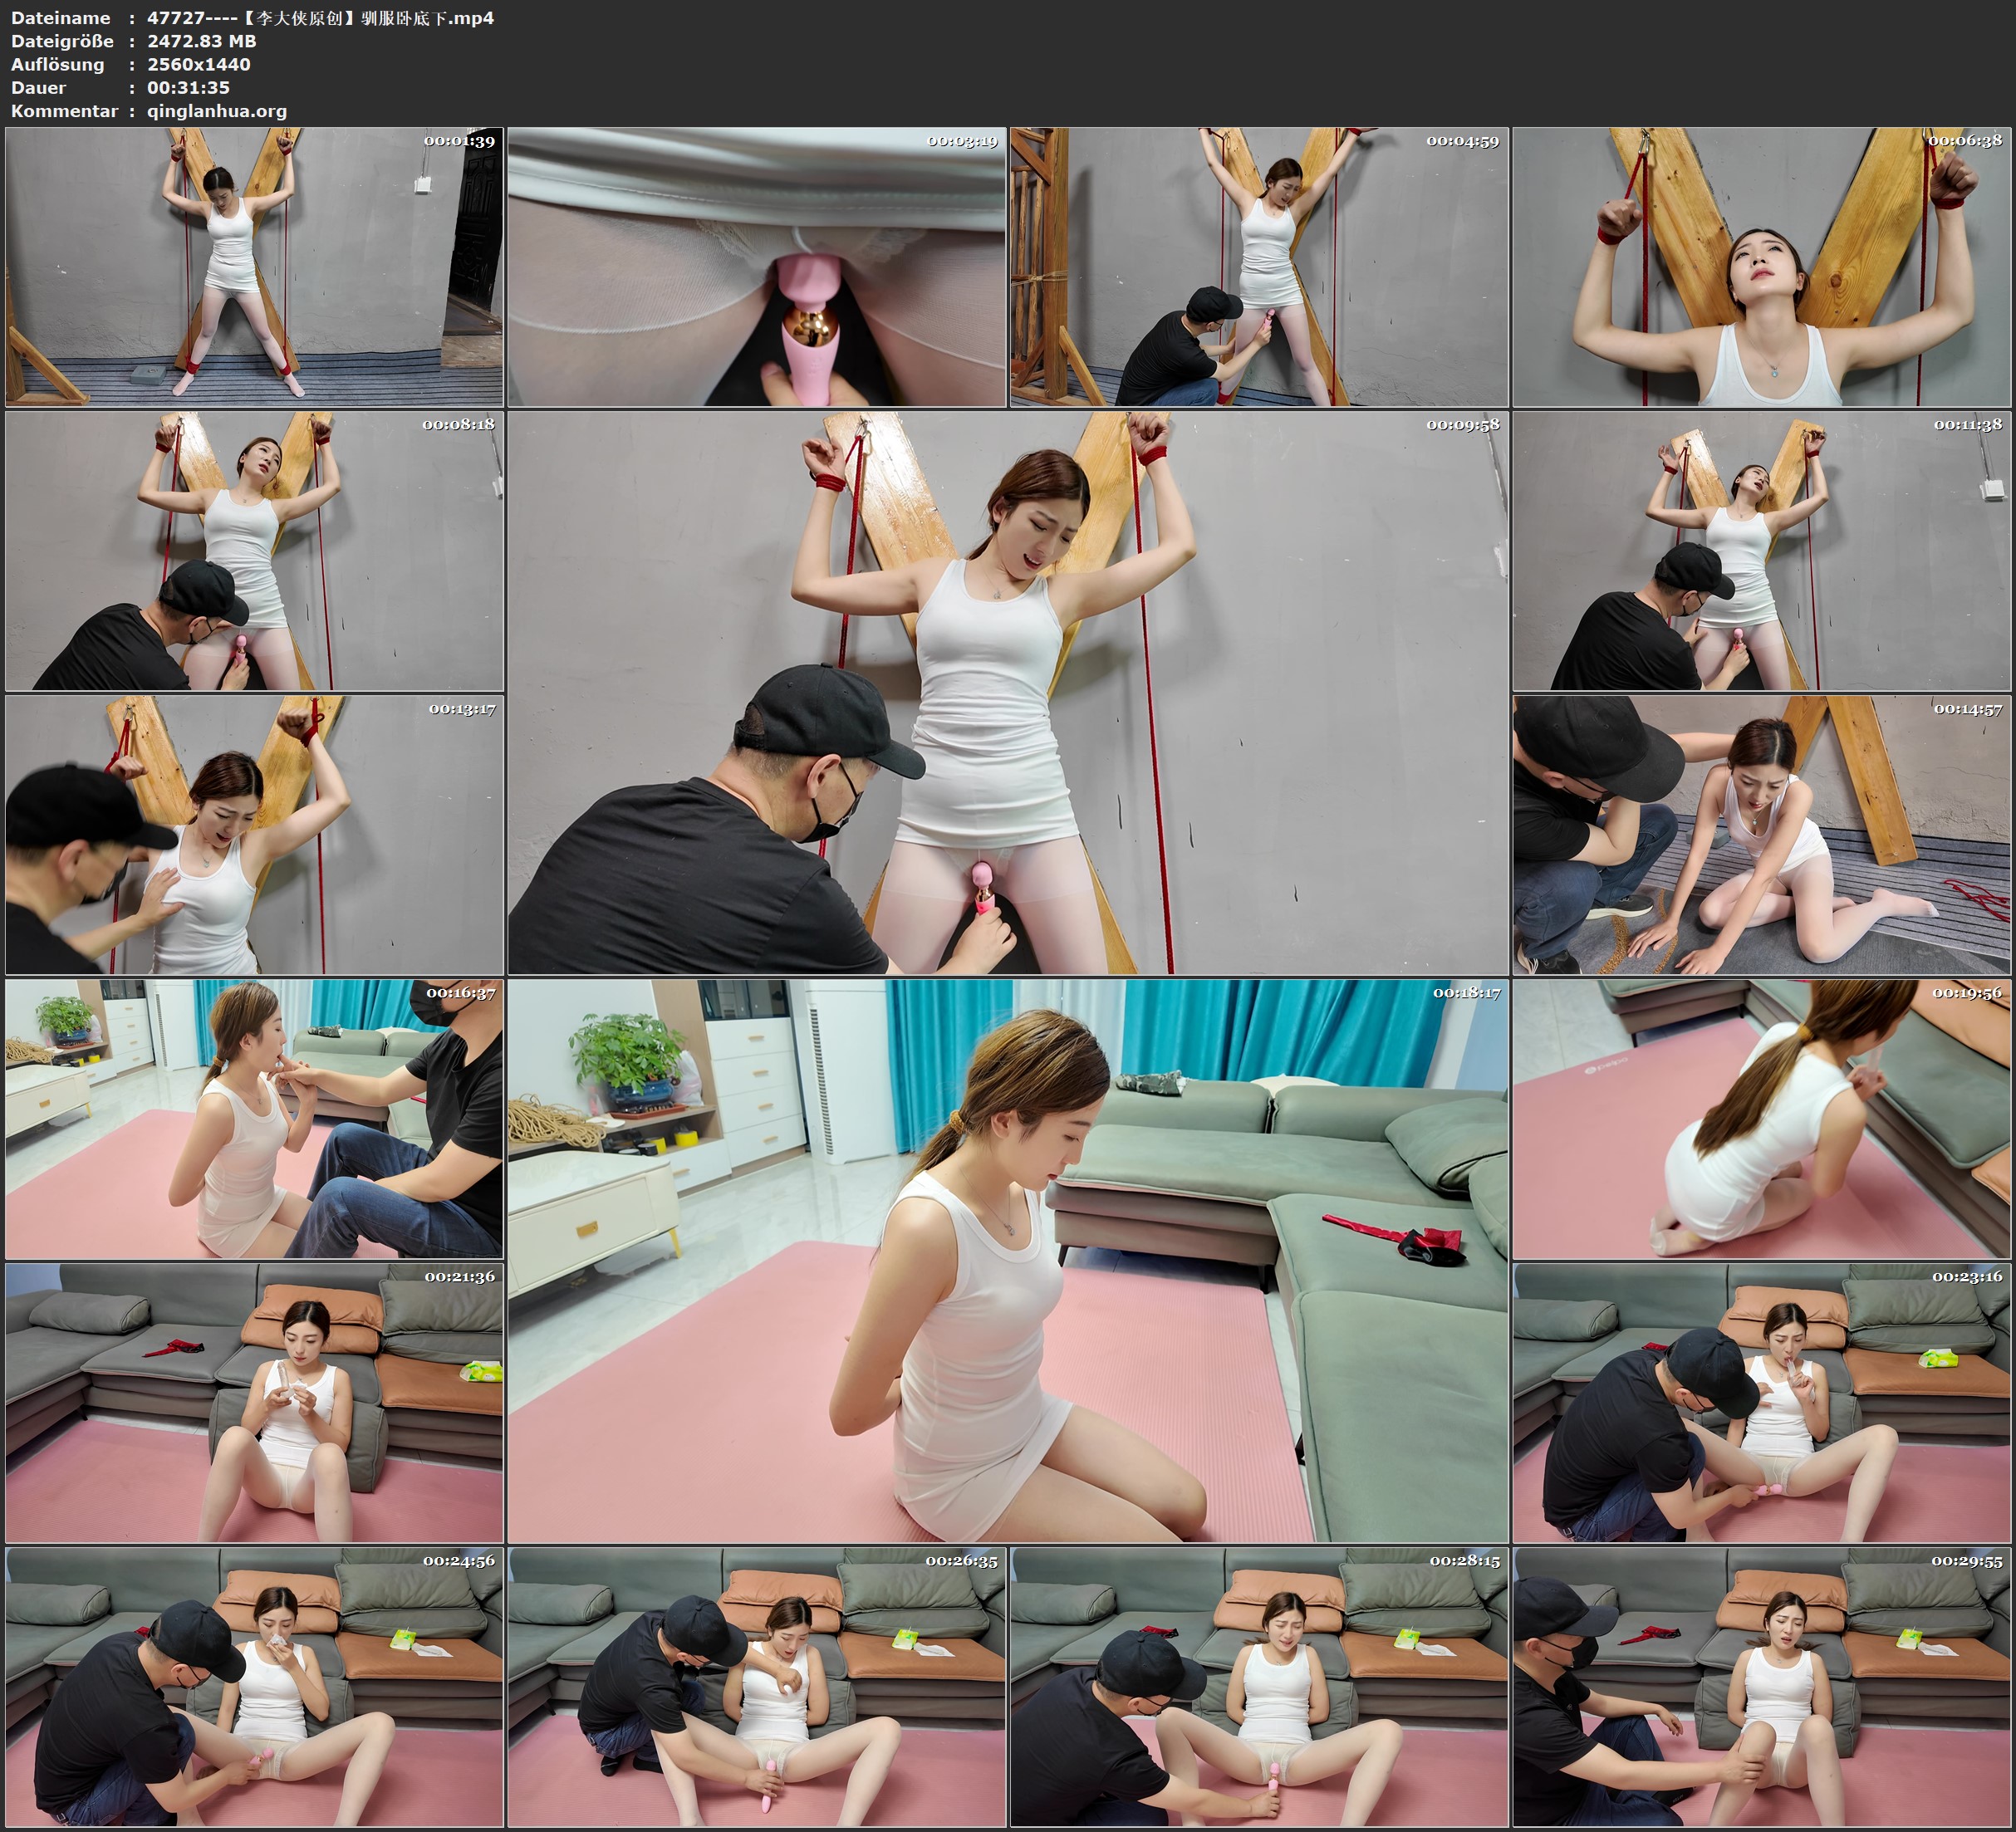2016x1832 pixels.
Task: Open the large frame stamped 00:09:58
Action: point(1008,693)
